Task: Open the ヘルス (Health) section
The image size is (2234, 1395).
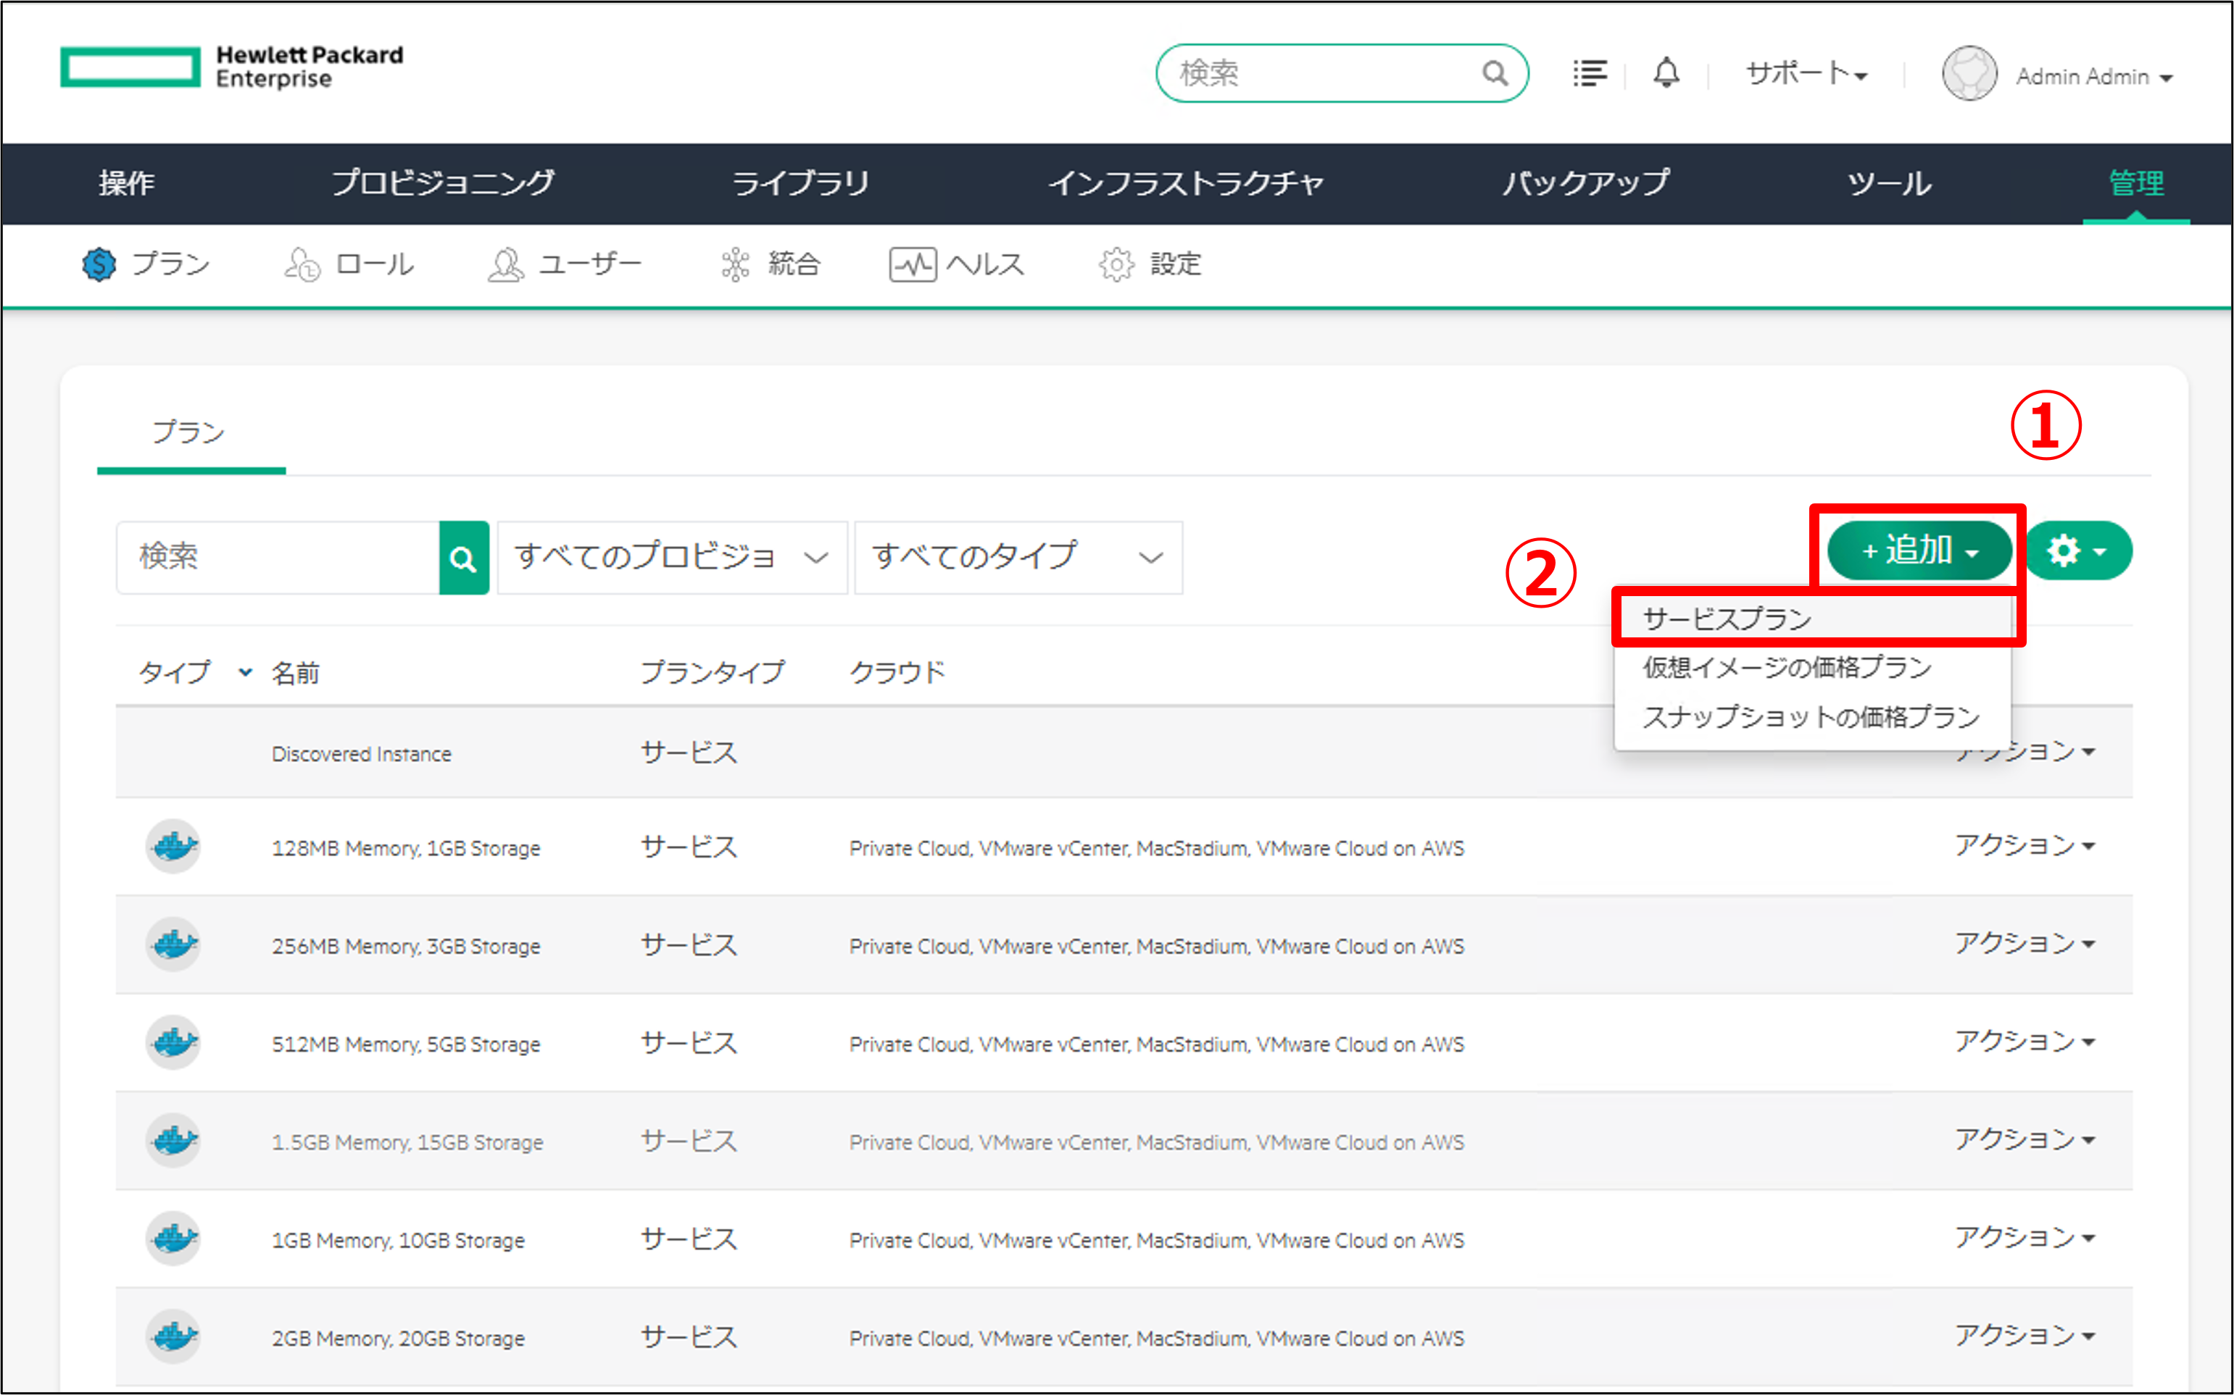Action: pyautogui.click(x=957, y=264)
